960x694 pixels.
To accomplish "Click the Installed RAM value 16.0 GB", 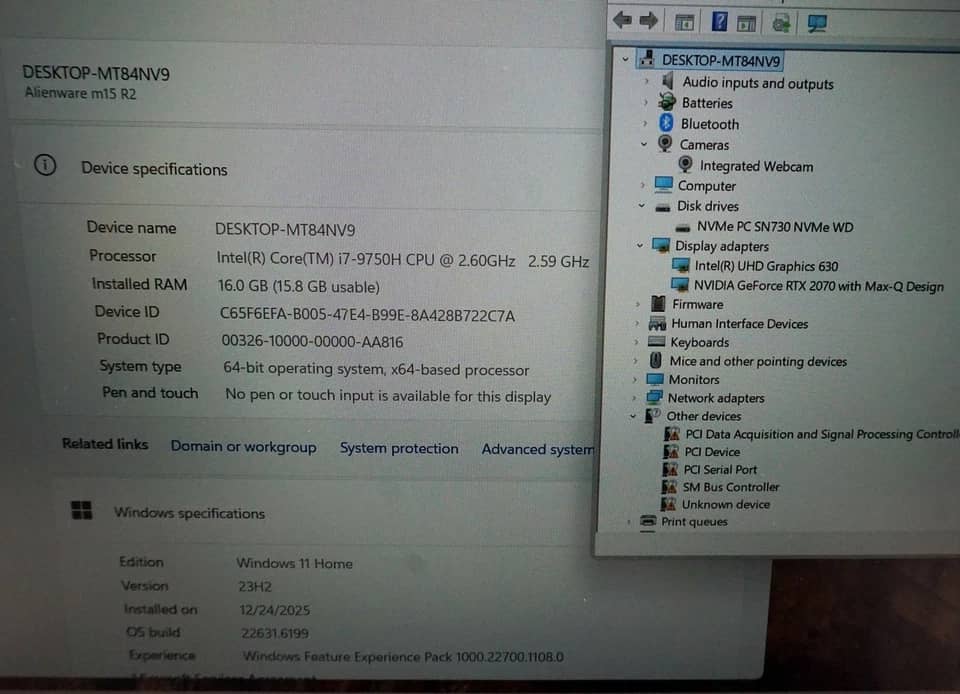I will tap(299, 286).
